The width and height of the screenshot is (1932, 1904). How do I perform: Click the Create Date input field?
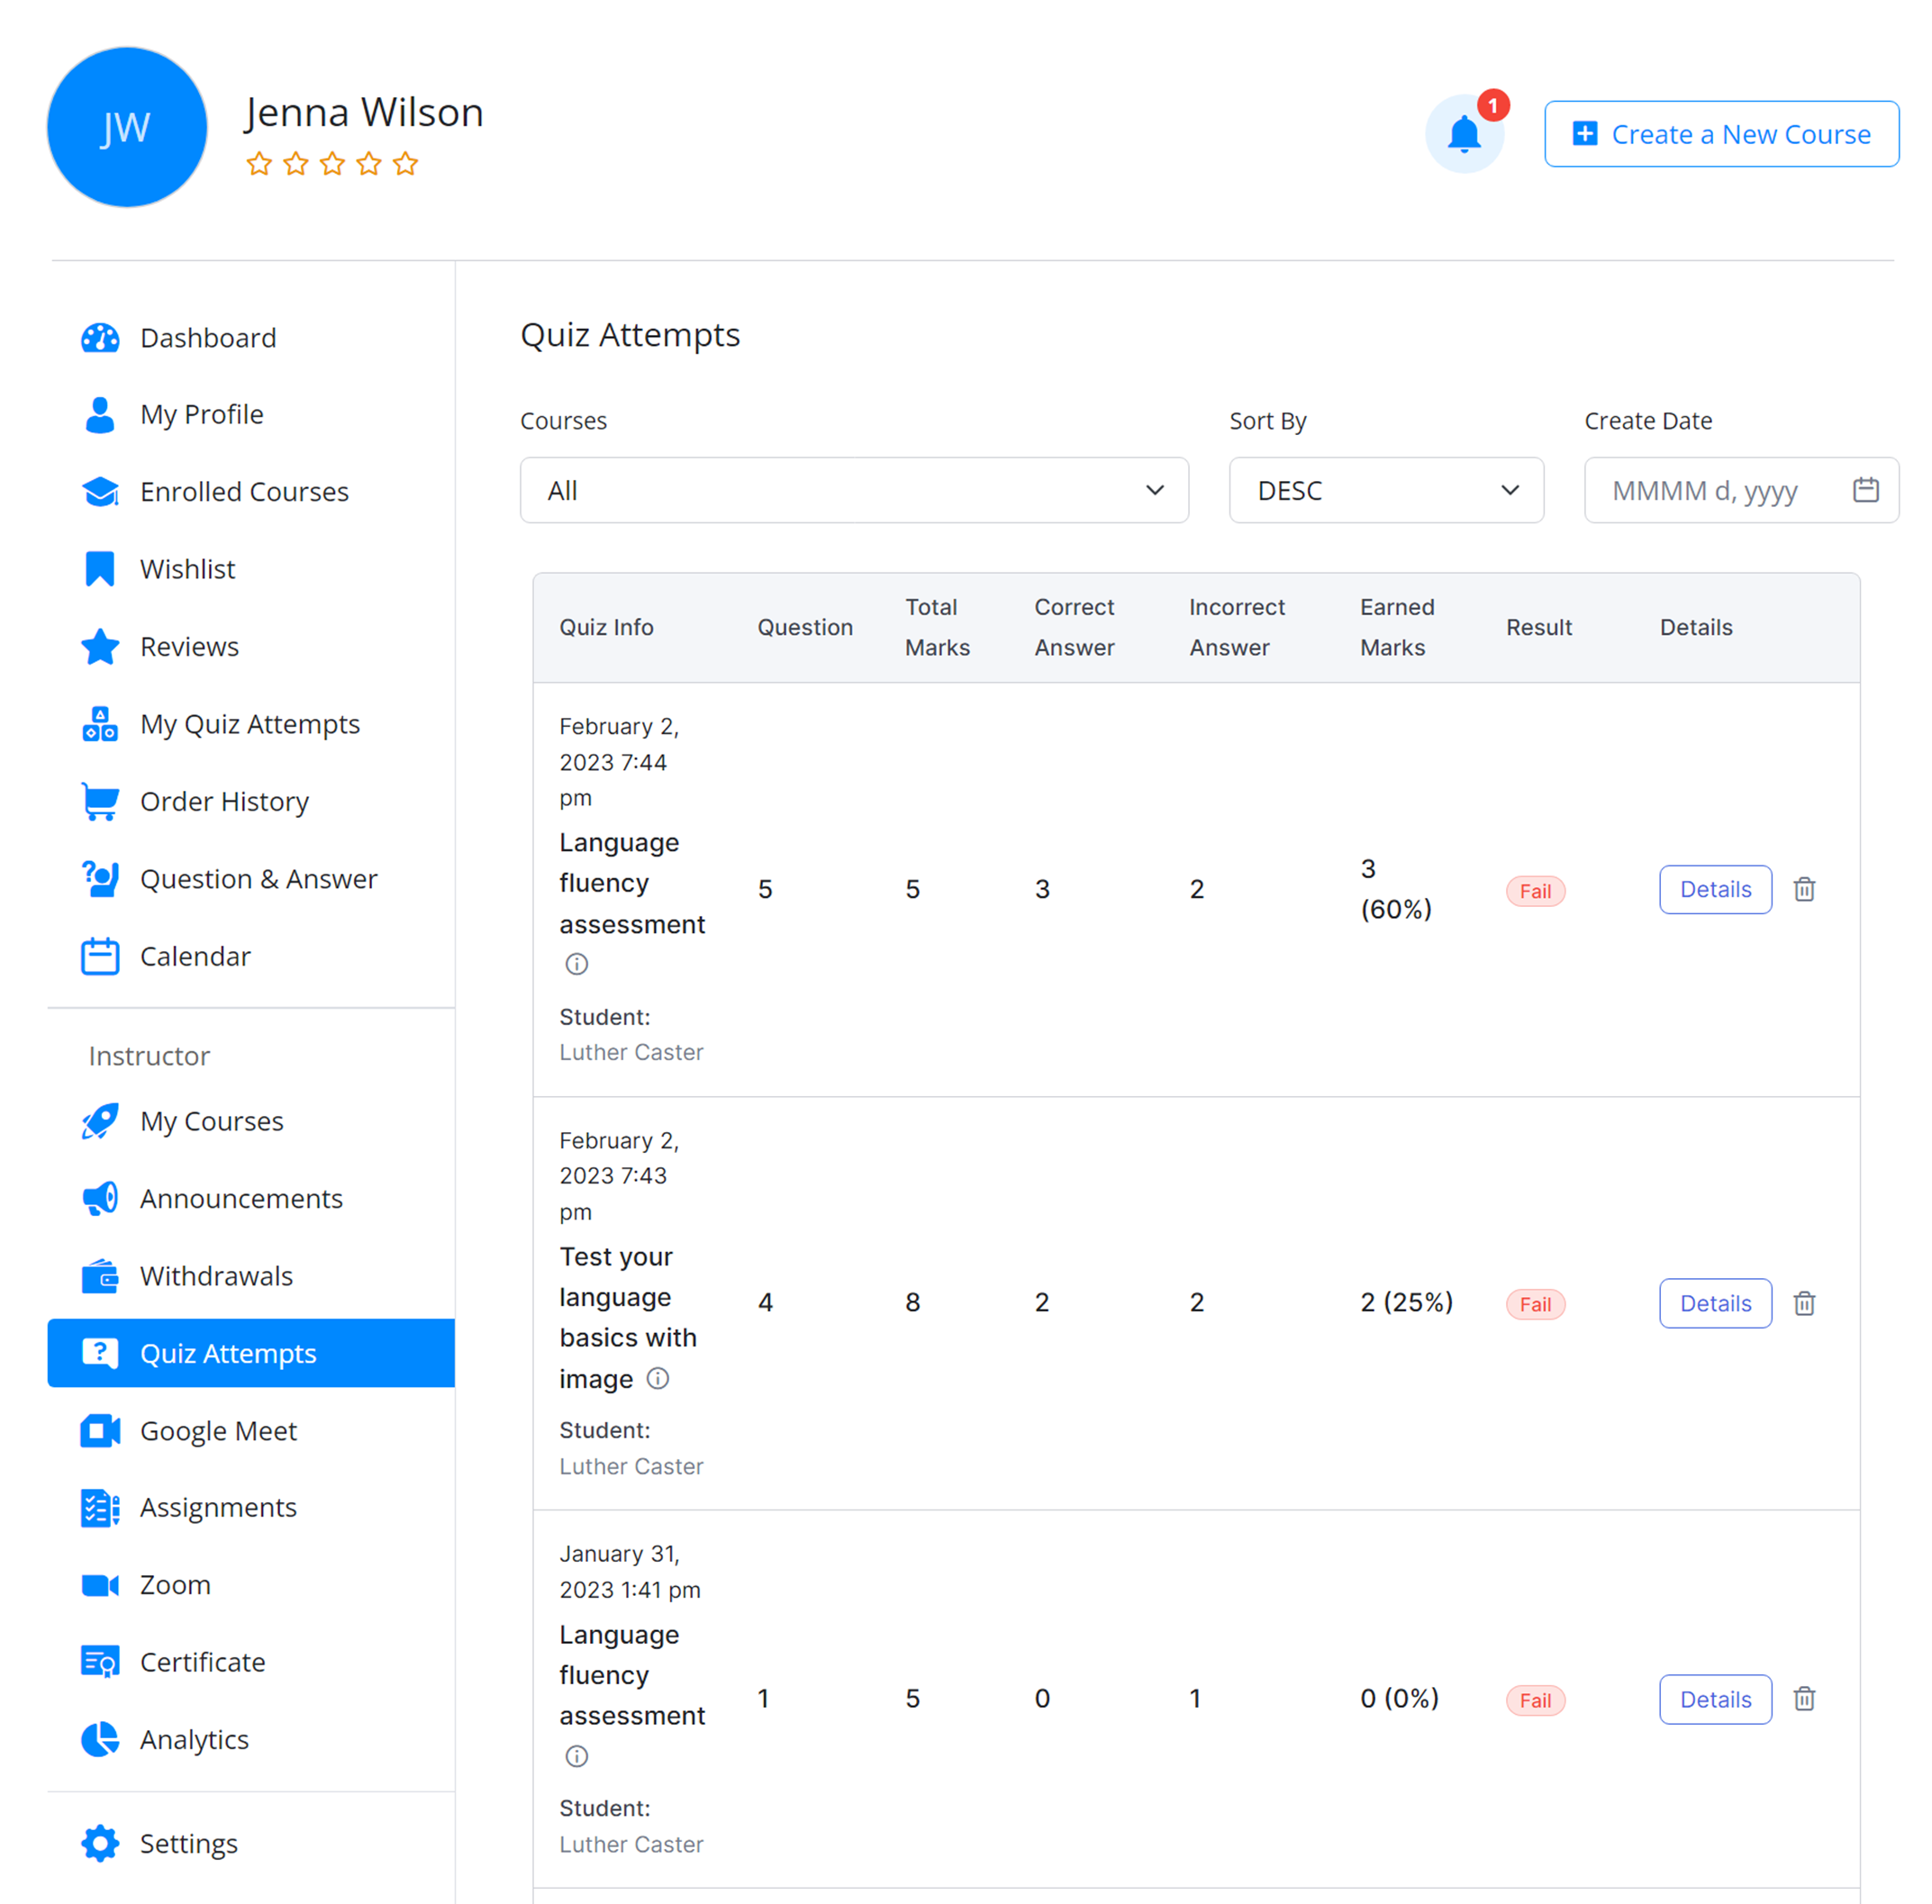(1715, 490)
